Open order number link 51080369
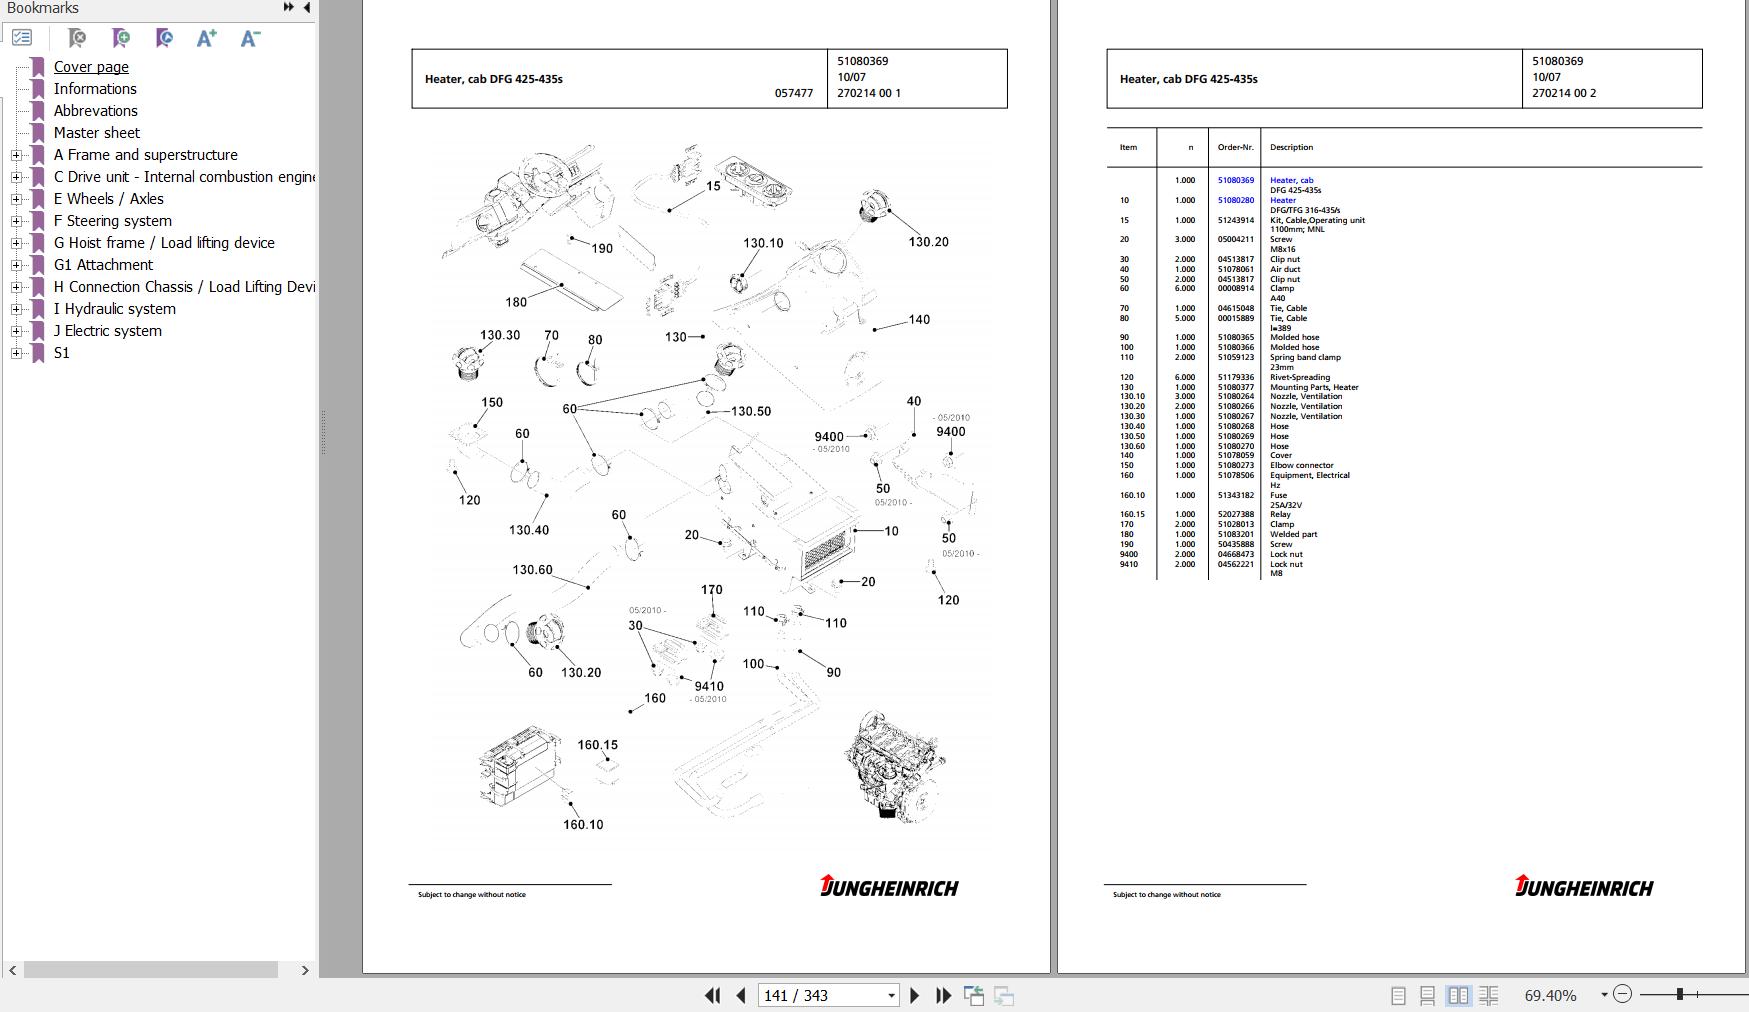The width and height of the screenshot is (1749, 1012). 1235,180
